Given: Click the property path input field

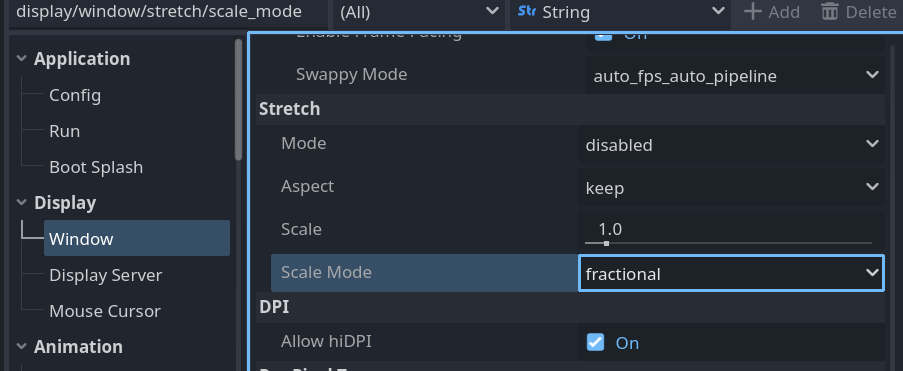Looking at the screenshot, I should coord(169,12).
